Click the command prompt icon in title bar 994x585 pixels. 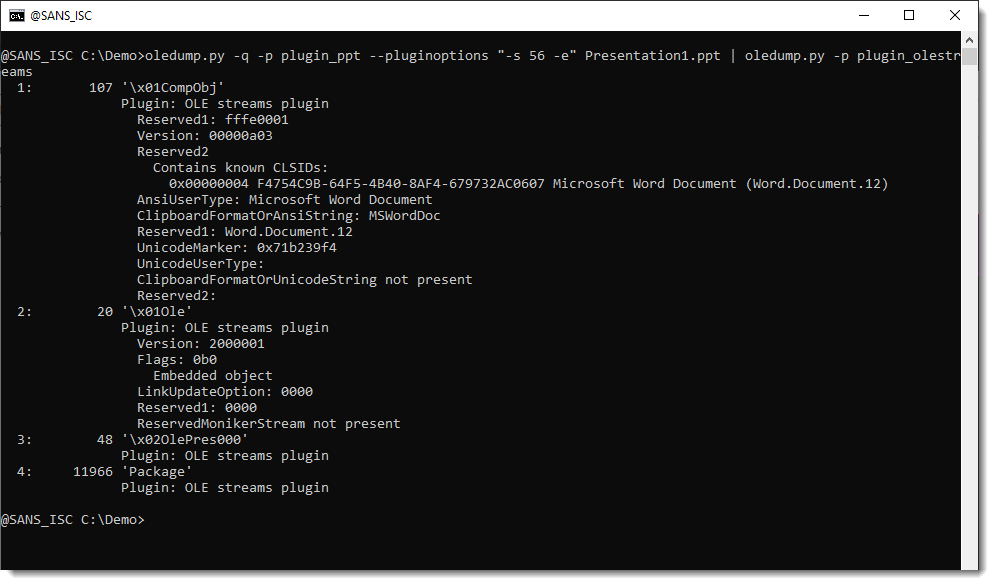pos(16,15)
